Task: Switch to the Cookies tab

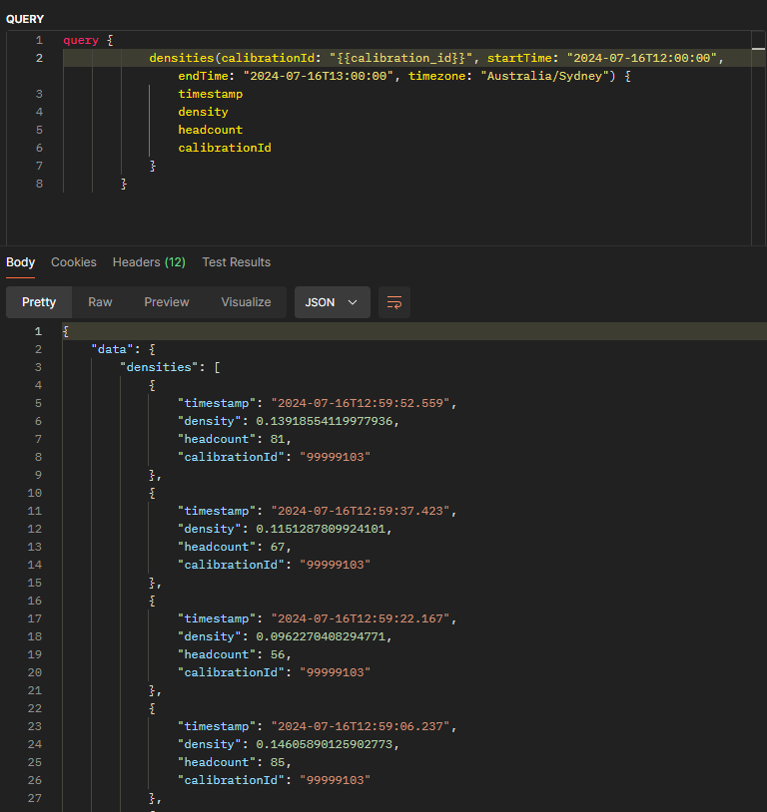Action: (x=74, y=263)
